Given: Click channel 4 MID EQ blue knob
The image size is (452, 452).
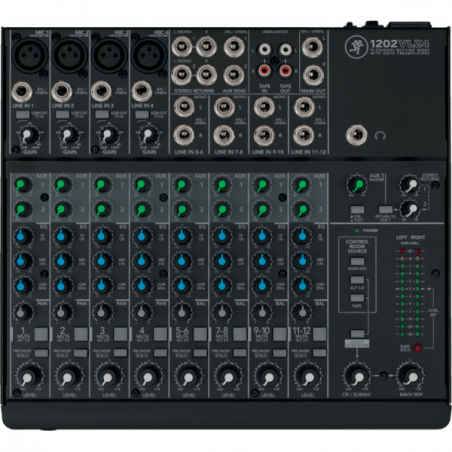Looking at the screenshot, I should (142, 261).
